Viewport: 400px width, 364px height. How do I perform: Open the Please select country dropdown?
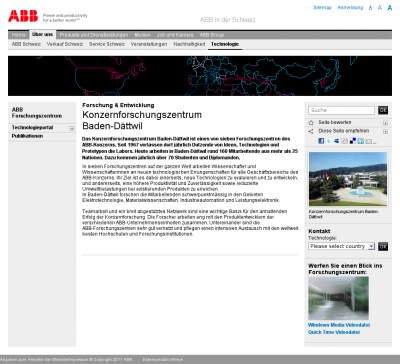click(x=341, y=246)
